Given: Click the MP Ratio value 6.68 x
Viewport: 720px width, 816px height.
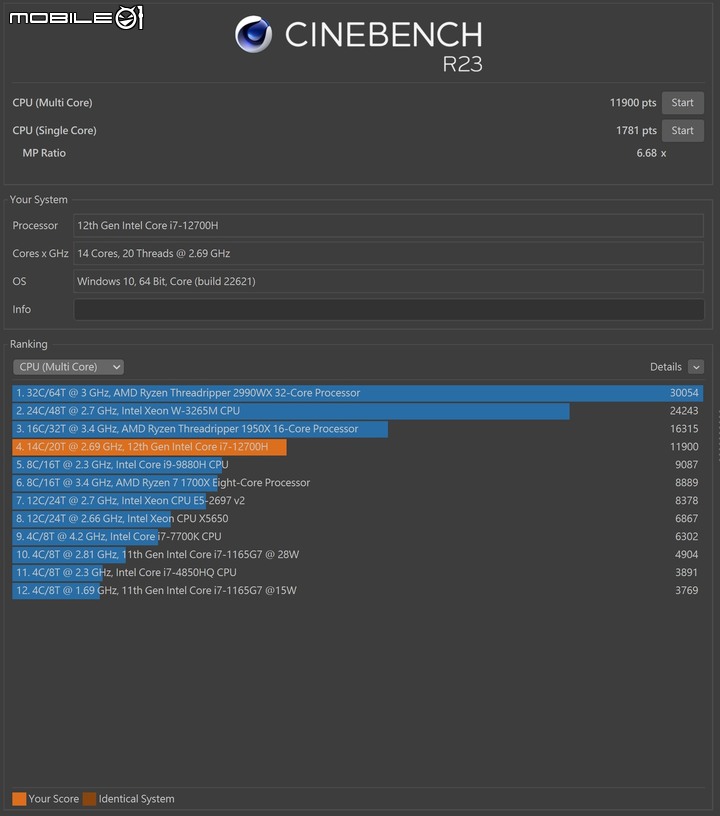Looking at the screenshot, I should tap(651, 153).
